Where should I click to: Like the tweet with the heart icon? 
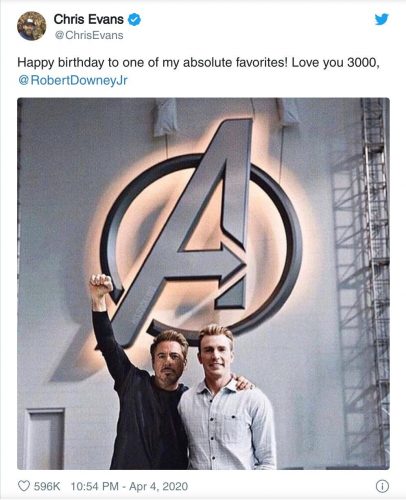point(24,486)
